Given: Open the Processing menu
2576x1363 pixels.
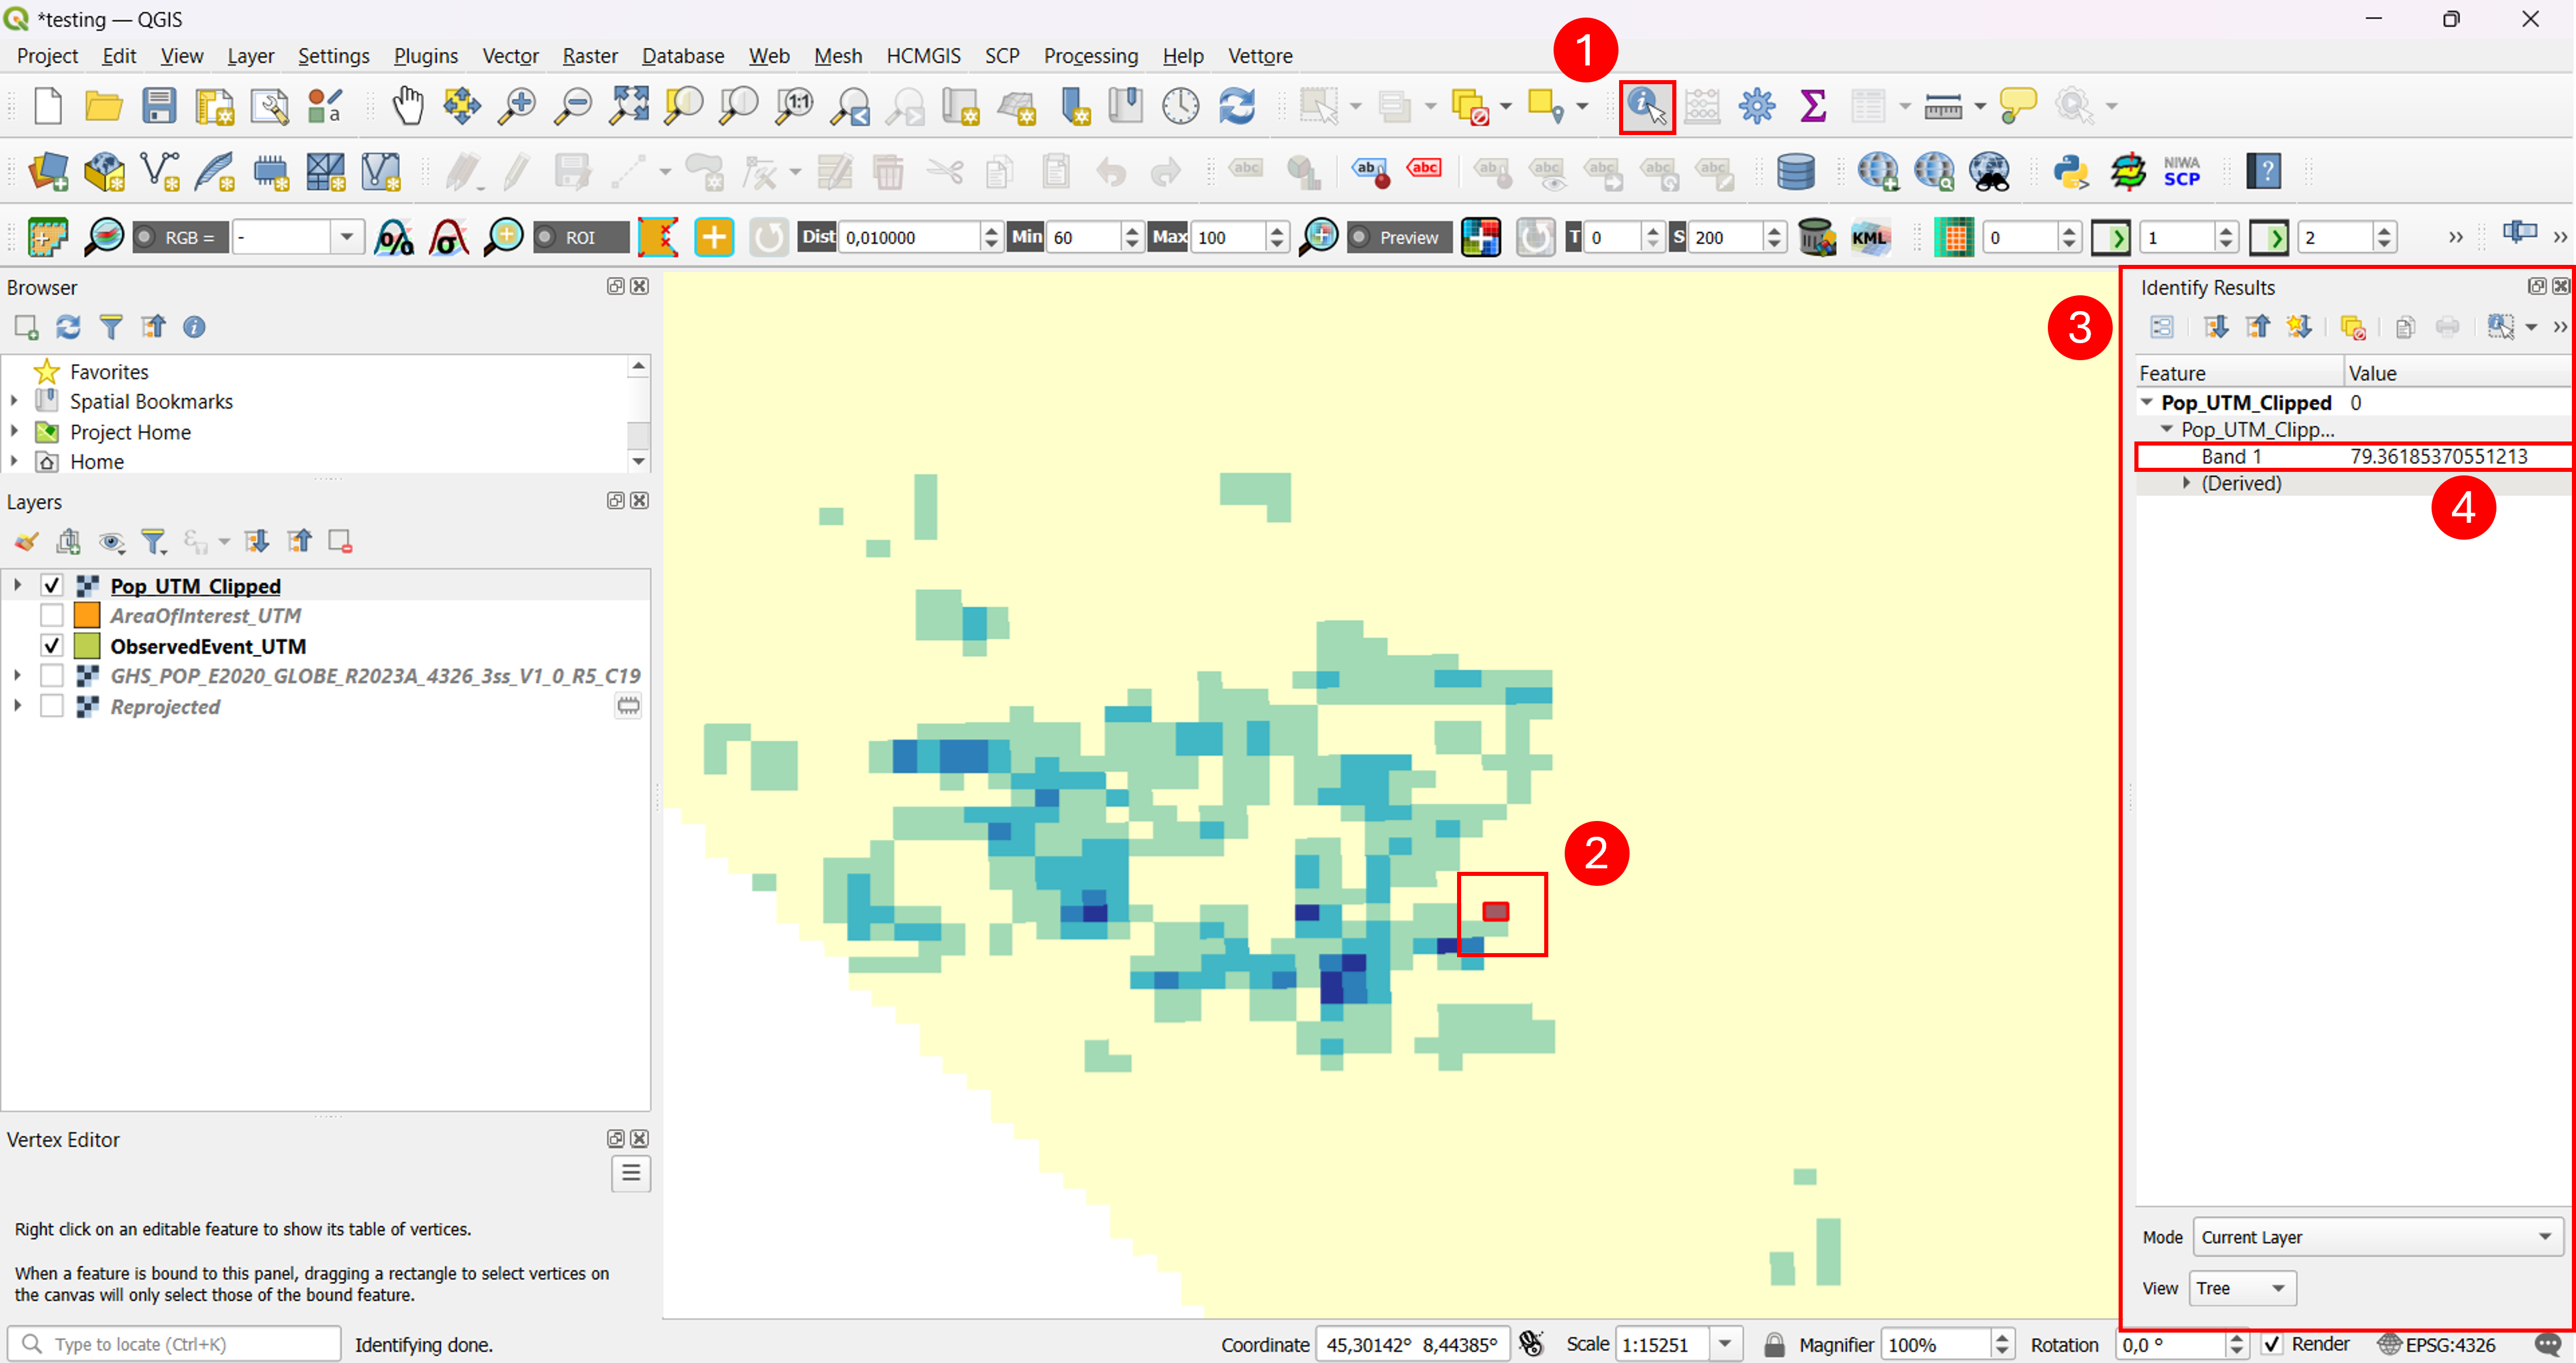Looking at the screenshot, I should 1090,56.
